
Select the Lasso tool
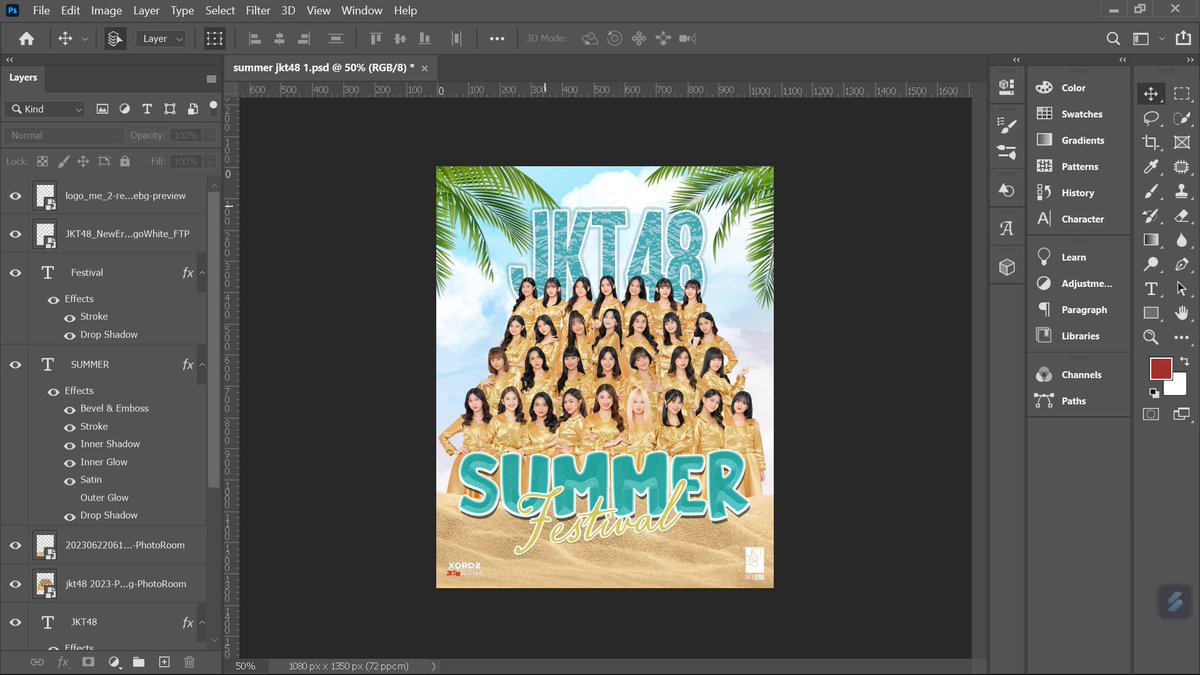(x=1151, y=117)
